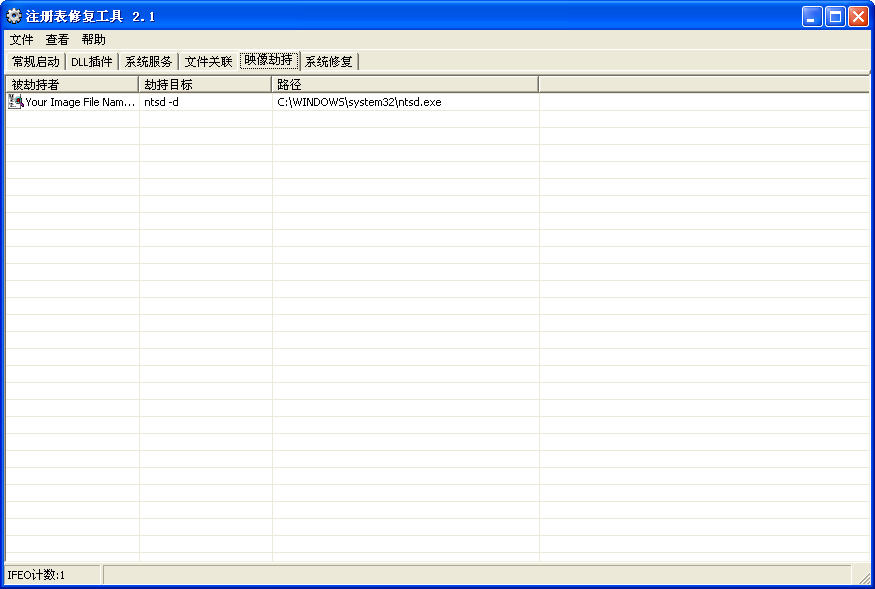Select the icon of the Your Image File Name entry
The width and height of the screenshot is (875, 589).
tap(15, 102)
